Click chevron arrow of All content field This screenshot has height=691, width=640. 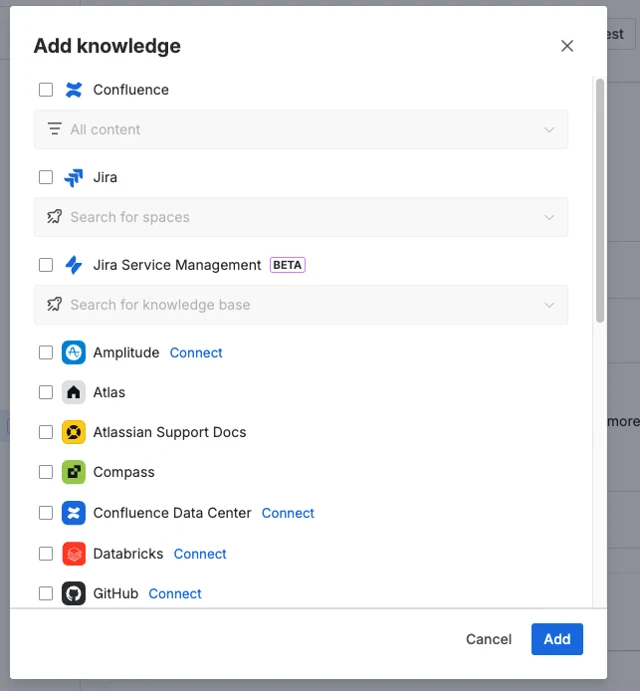549,130
